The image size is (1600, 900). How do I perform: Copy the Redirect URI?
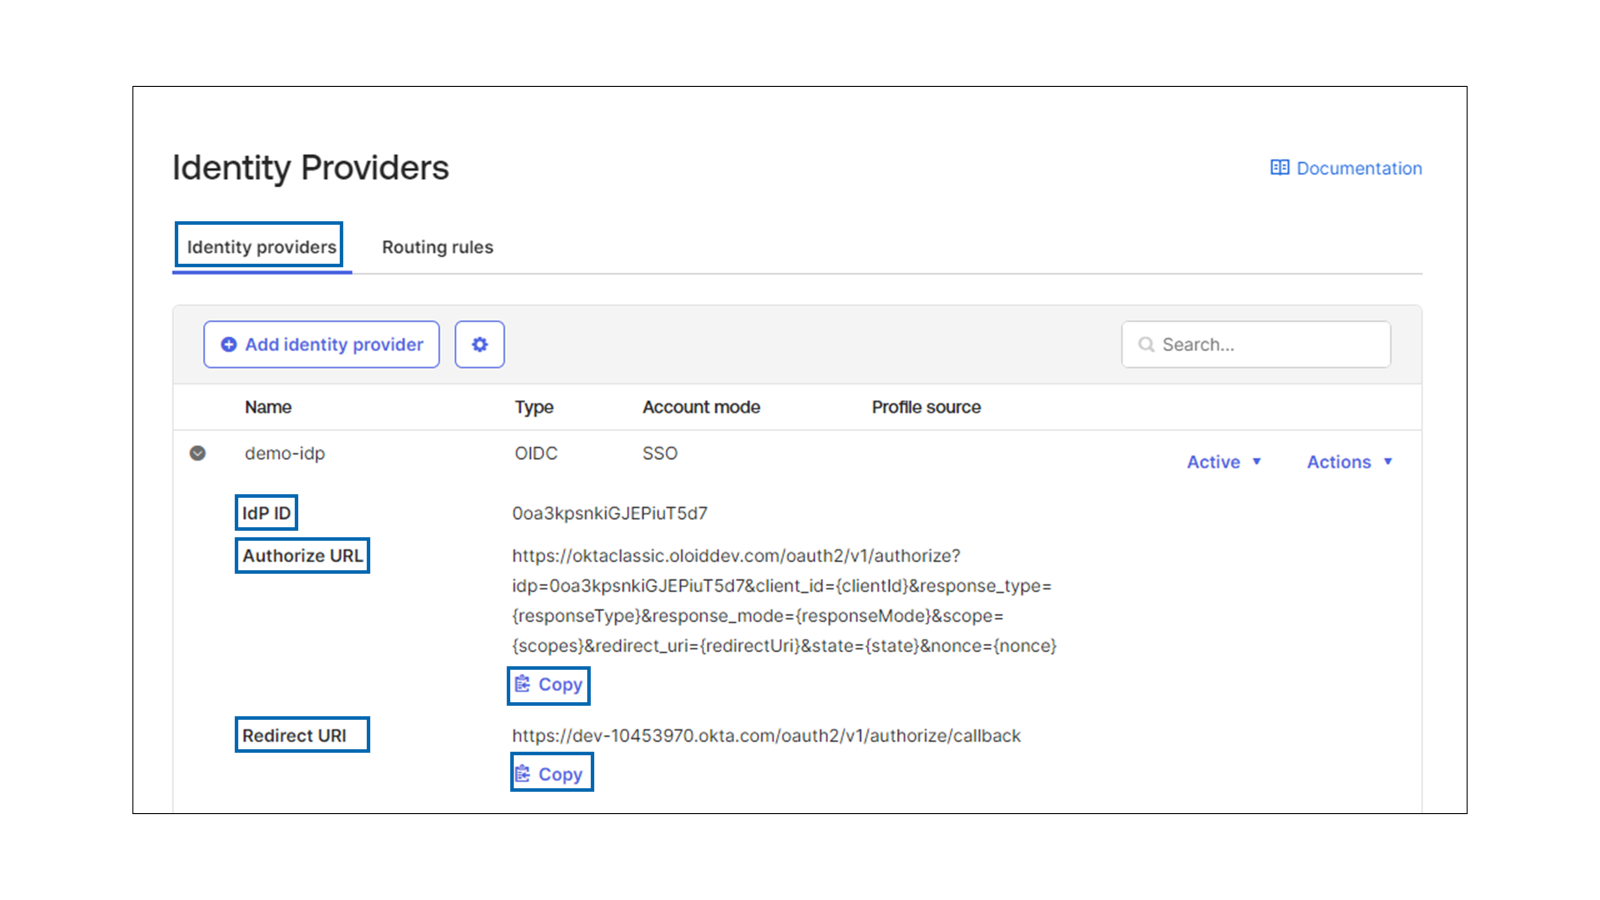(x=551, y=774)
